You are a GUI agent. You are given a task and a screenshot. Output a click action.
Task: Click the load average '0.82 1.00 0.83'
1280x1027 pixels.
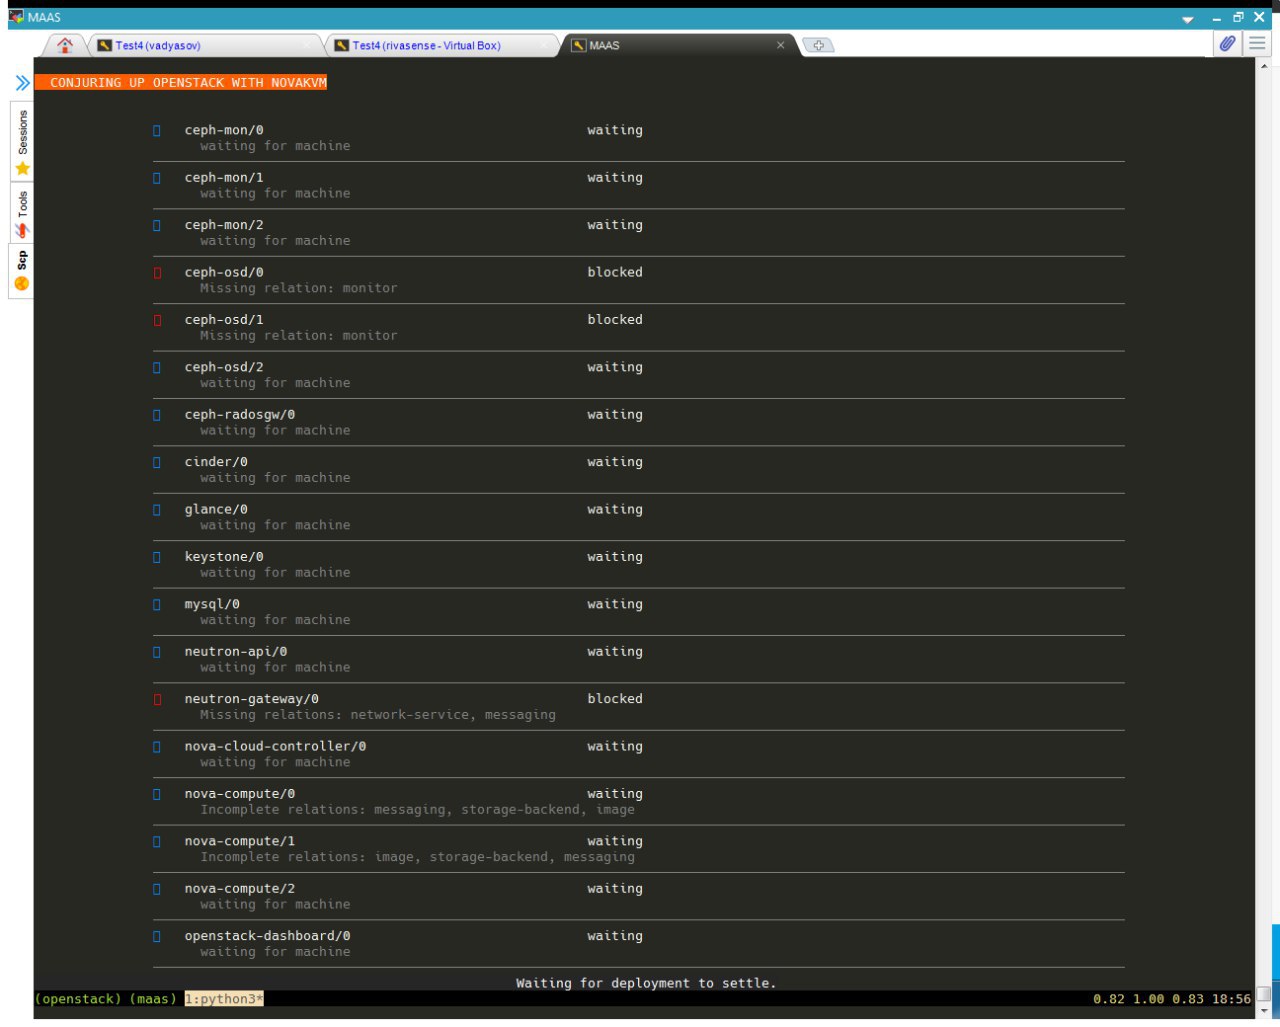click(x=1149, y=999)
